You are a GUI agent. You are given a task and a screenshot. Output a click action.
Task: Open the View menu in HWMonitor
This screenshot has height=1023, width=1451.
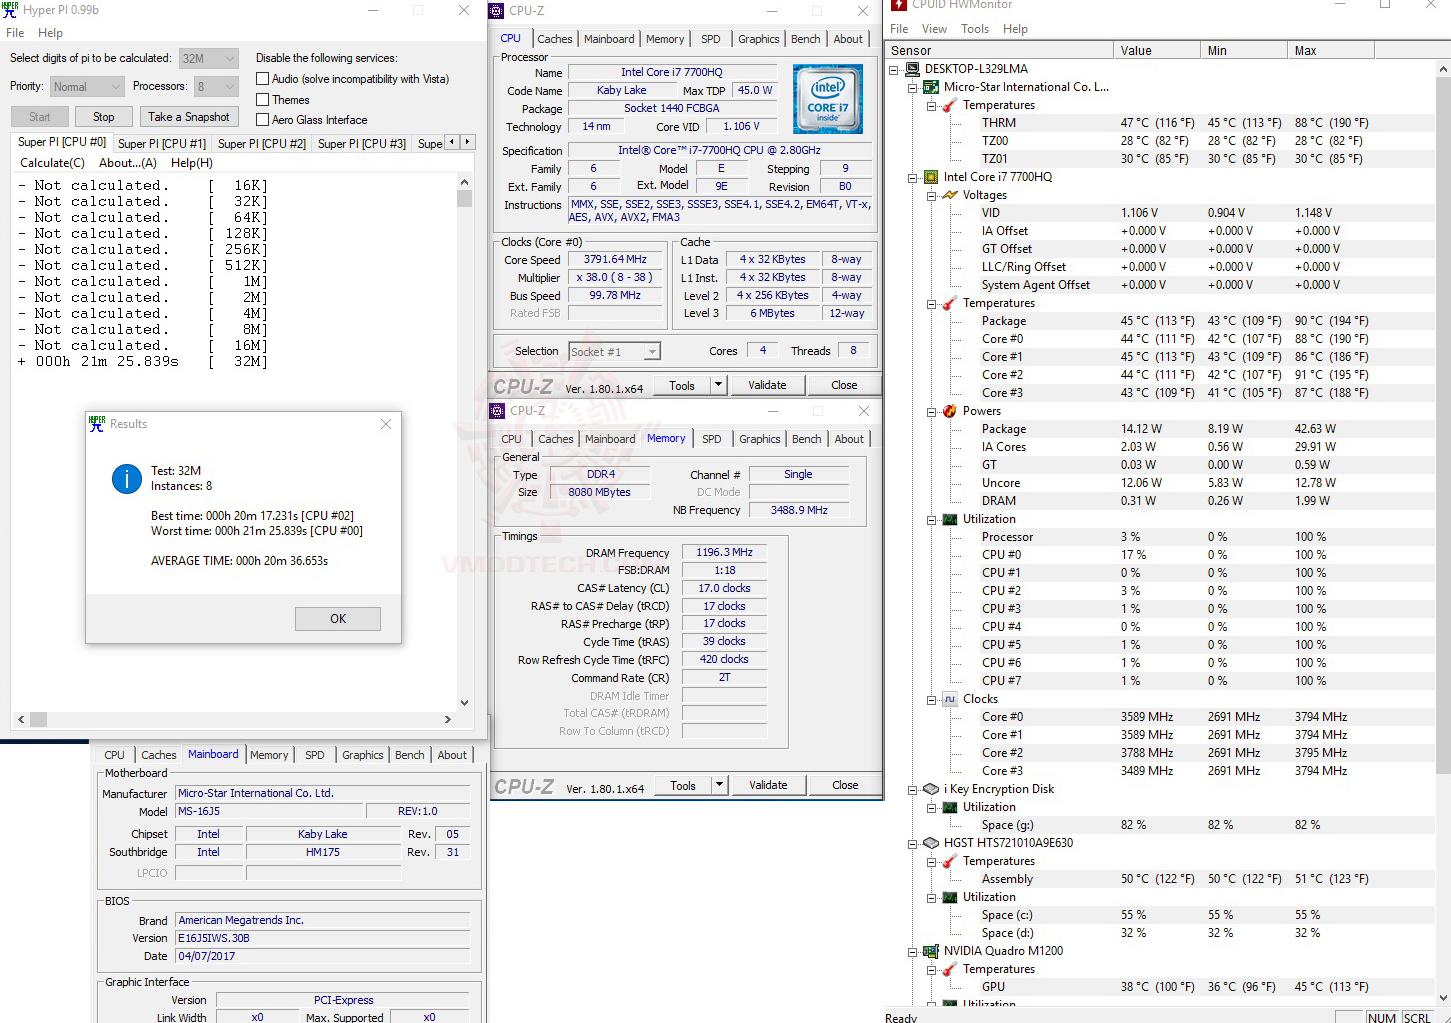click(x=933, y=28)
